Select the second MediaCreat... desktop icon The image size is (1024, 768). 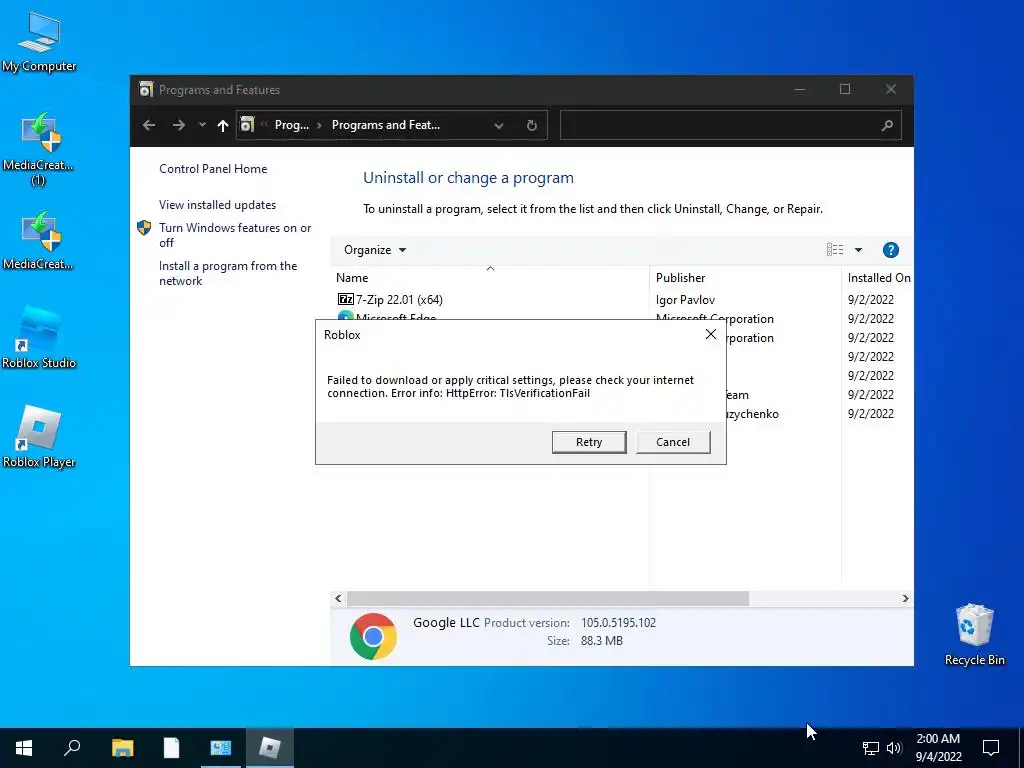(39, 240)
